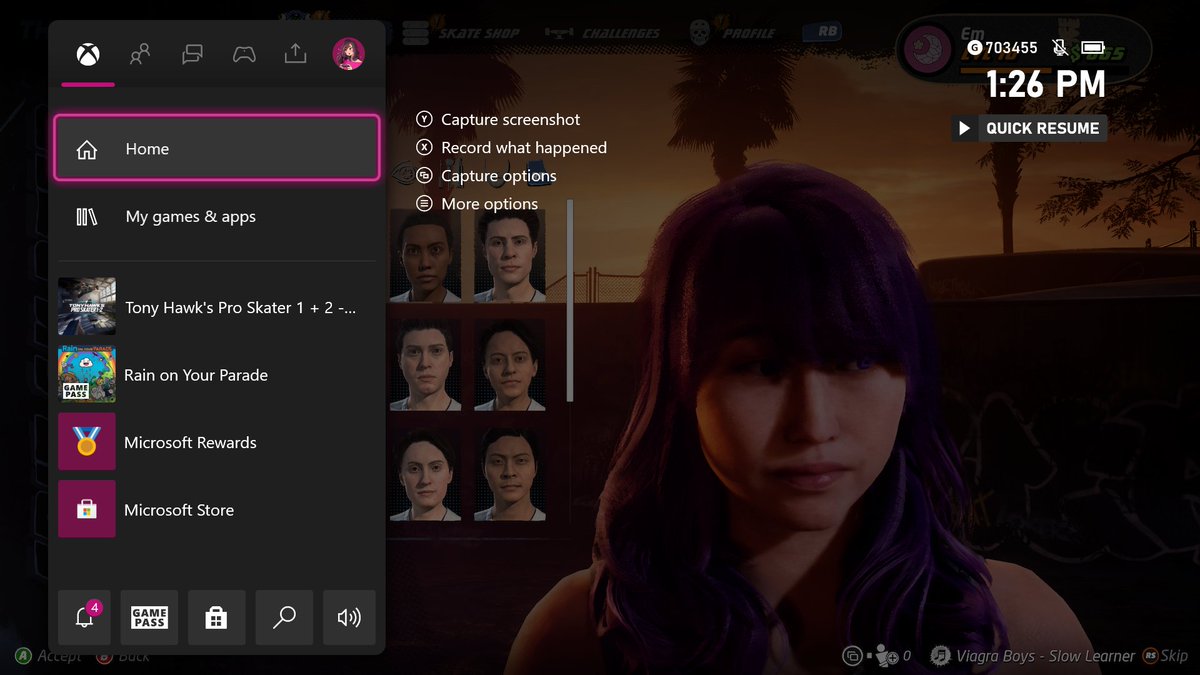Select the bottom-right face preset
Screen dimensions: 1200x675
[x=510, y=474]
